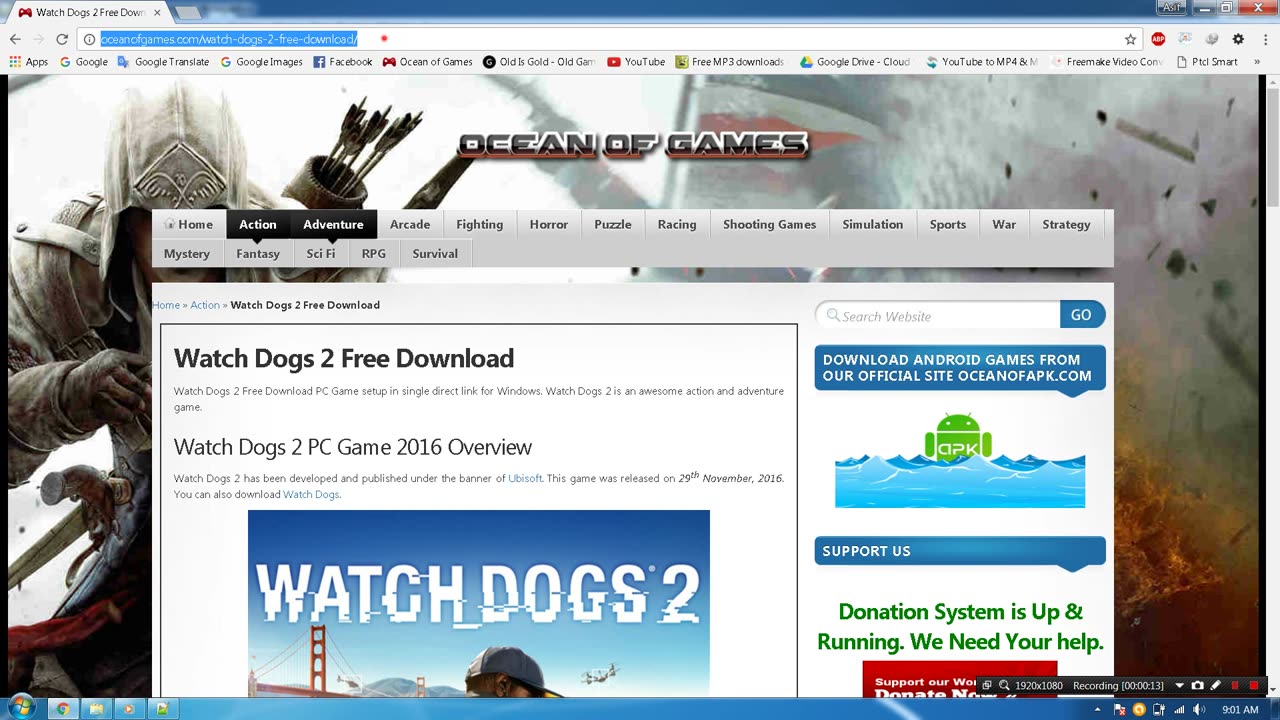The image size is (1280, 720).
Task: Go to Home in site navigation
Action: pyautogui.click(x=189, y=224)
